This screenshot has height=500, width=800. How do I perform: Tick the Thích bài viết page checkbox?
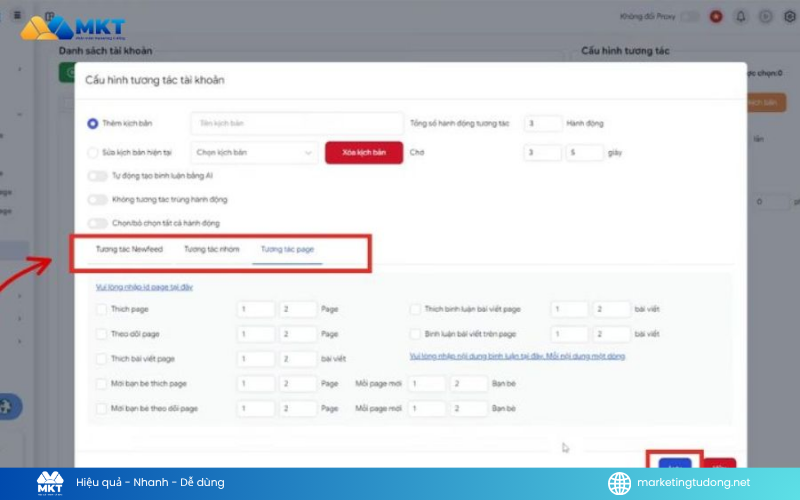point(102,359)
